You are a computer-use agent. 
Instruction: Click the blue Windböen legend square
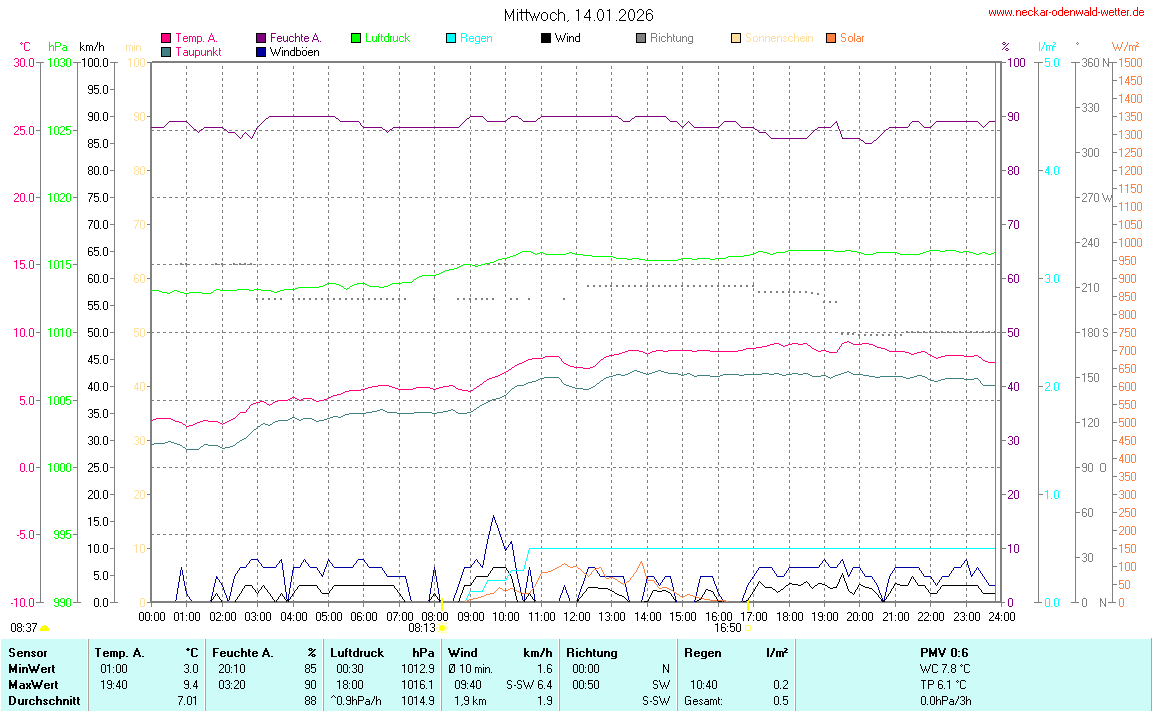[261, 52]
